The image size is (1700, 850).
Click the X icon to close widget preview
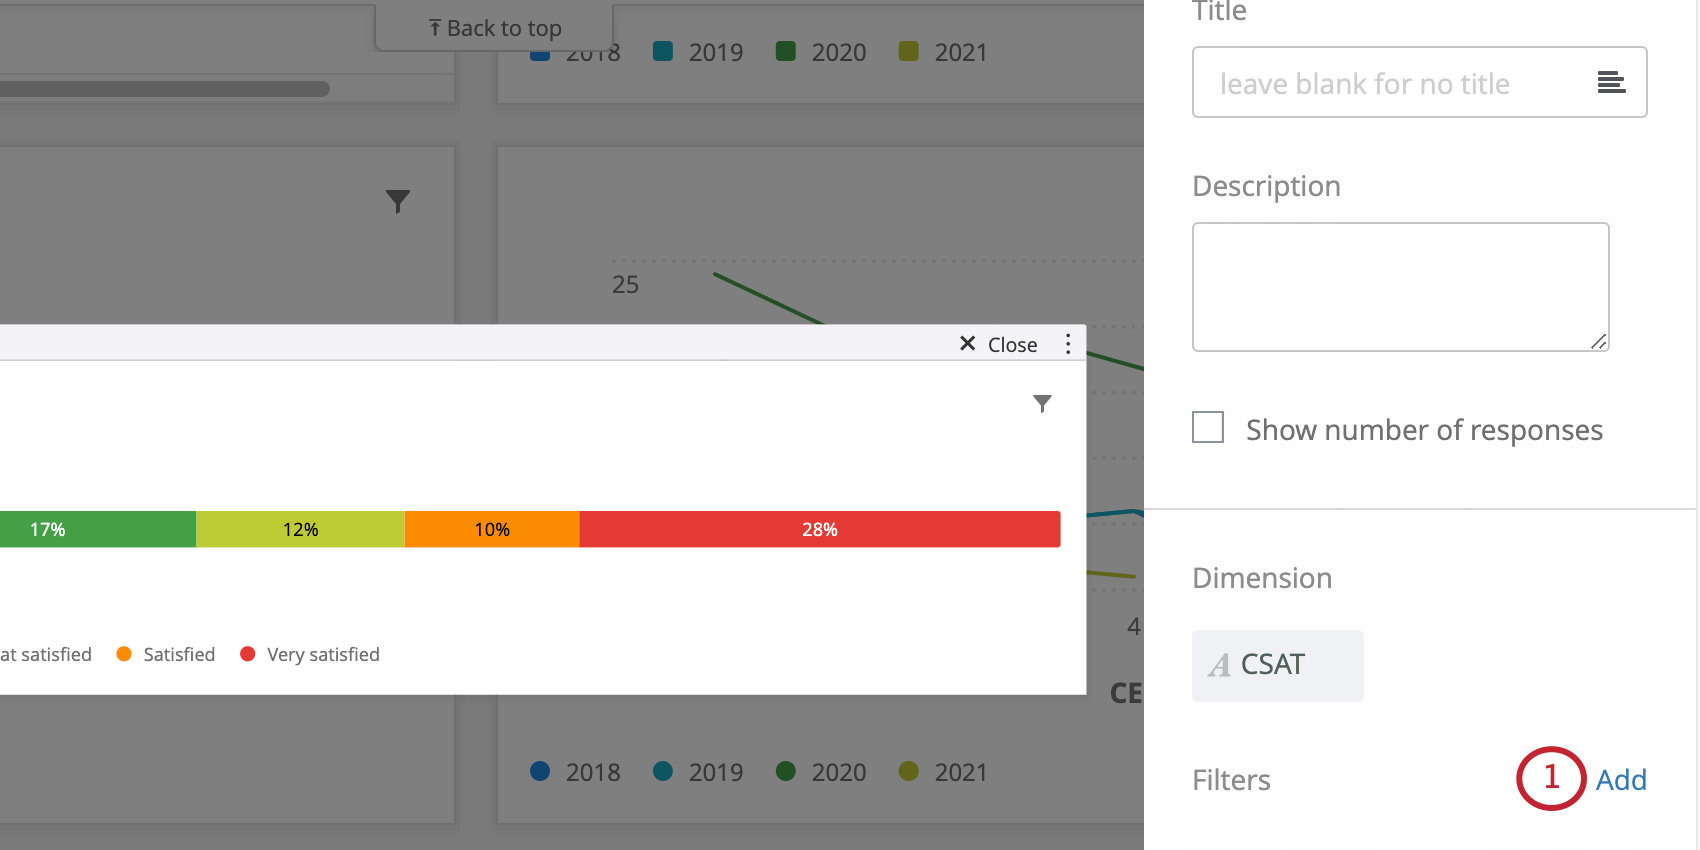[967, 343]
